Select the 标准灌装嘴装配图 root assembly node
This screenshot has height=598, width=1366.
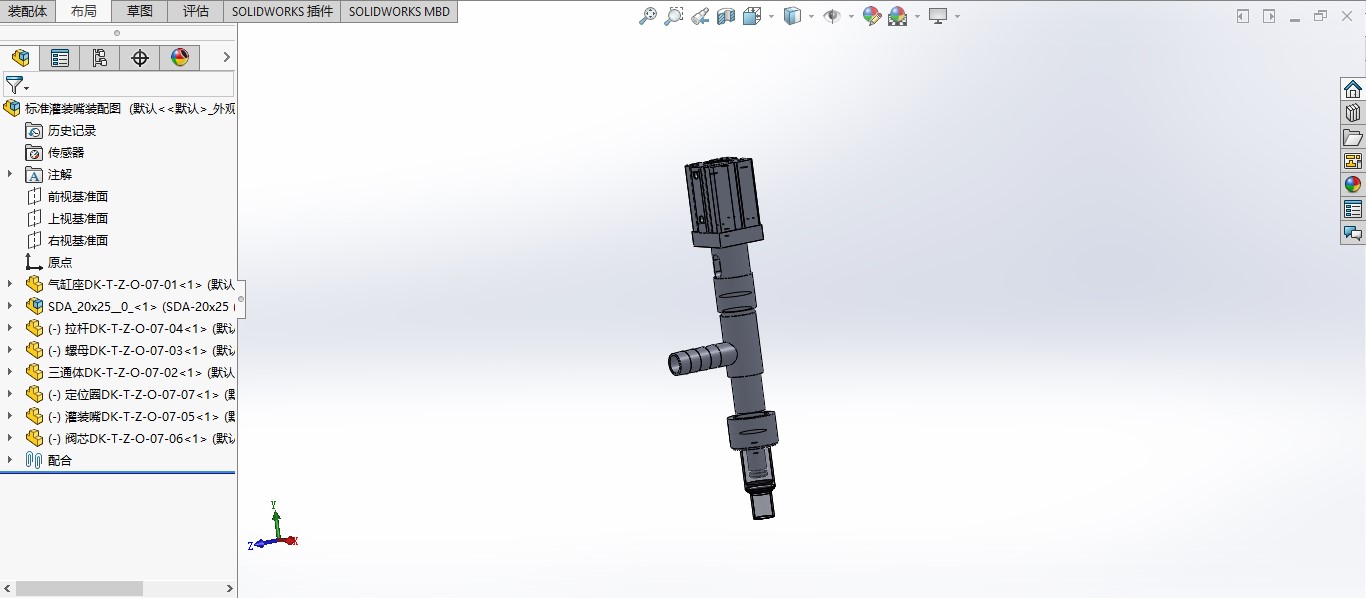120,108
